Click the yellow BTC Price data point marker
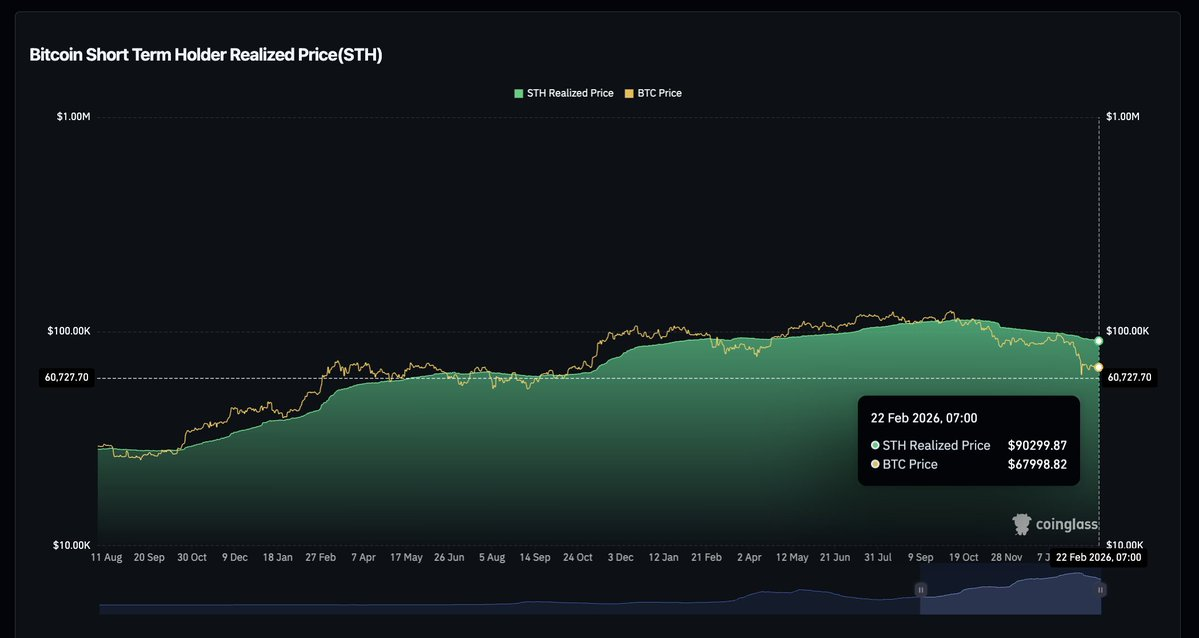This screenshot has height=638, width=1199. (1099, 368)
